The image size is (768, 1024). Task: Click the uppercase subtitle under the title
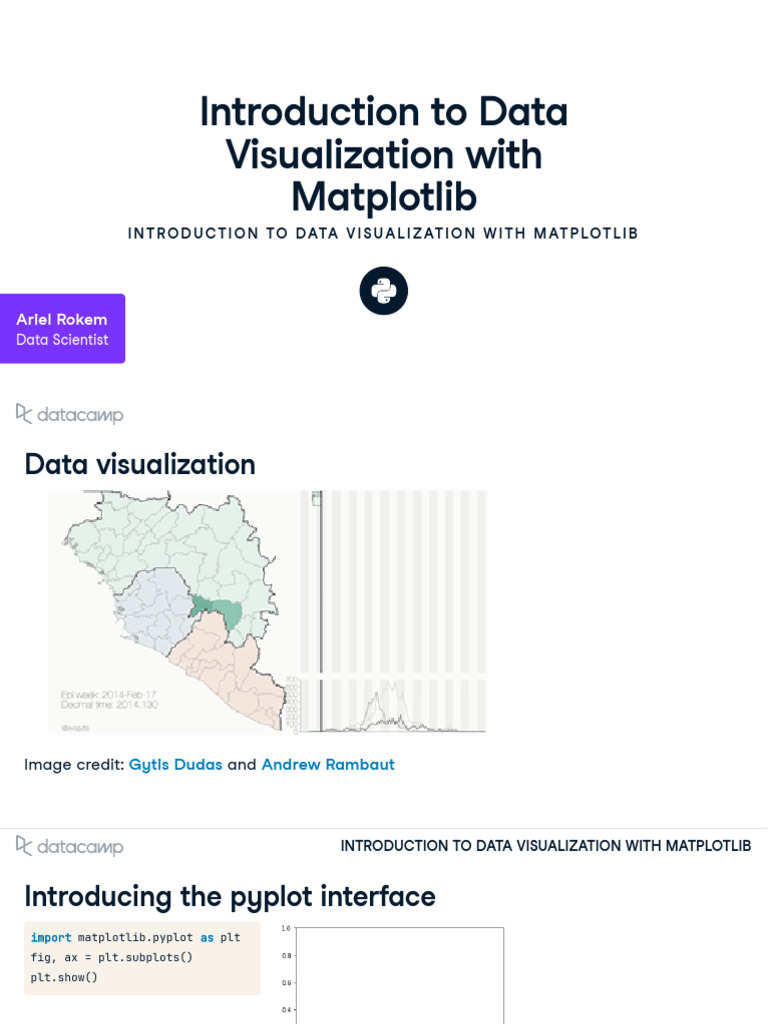pos(384,233)
